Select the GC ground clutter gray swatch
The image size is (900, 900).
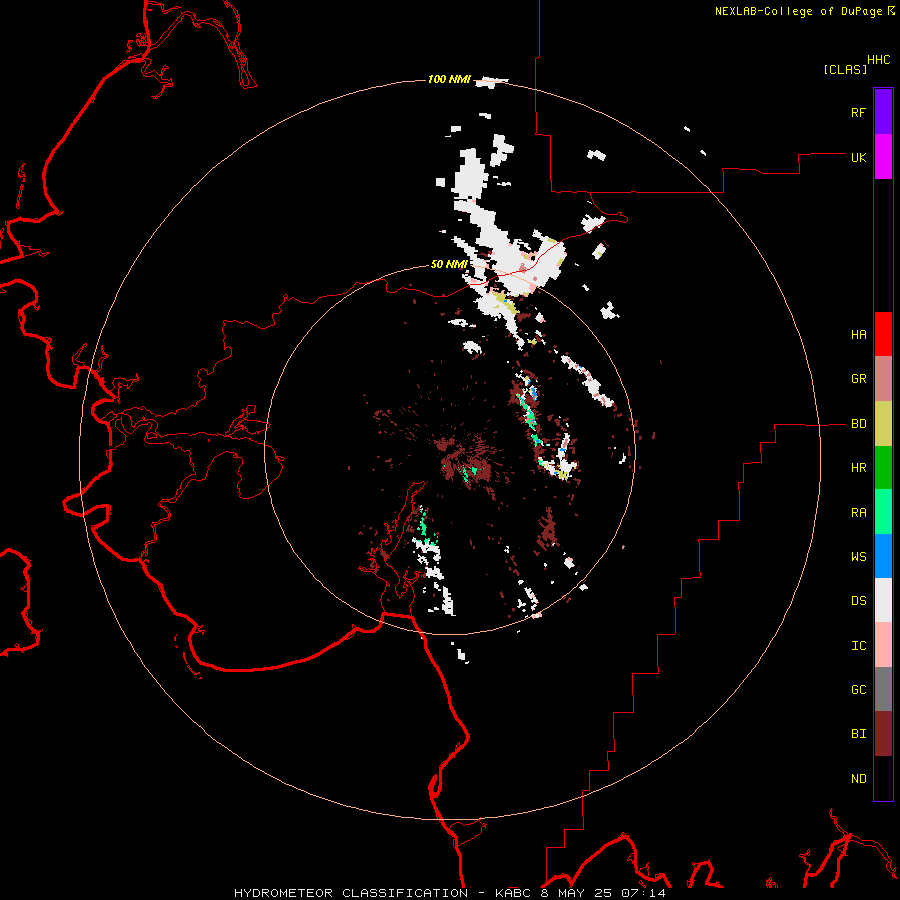(x=883, y=689)
